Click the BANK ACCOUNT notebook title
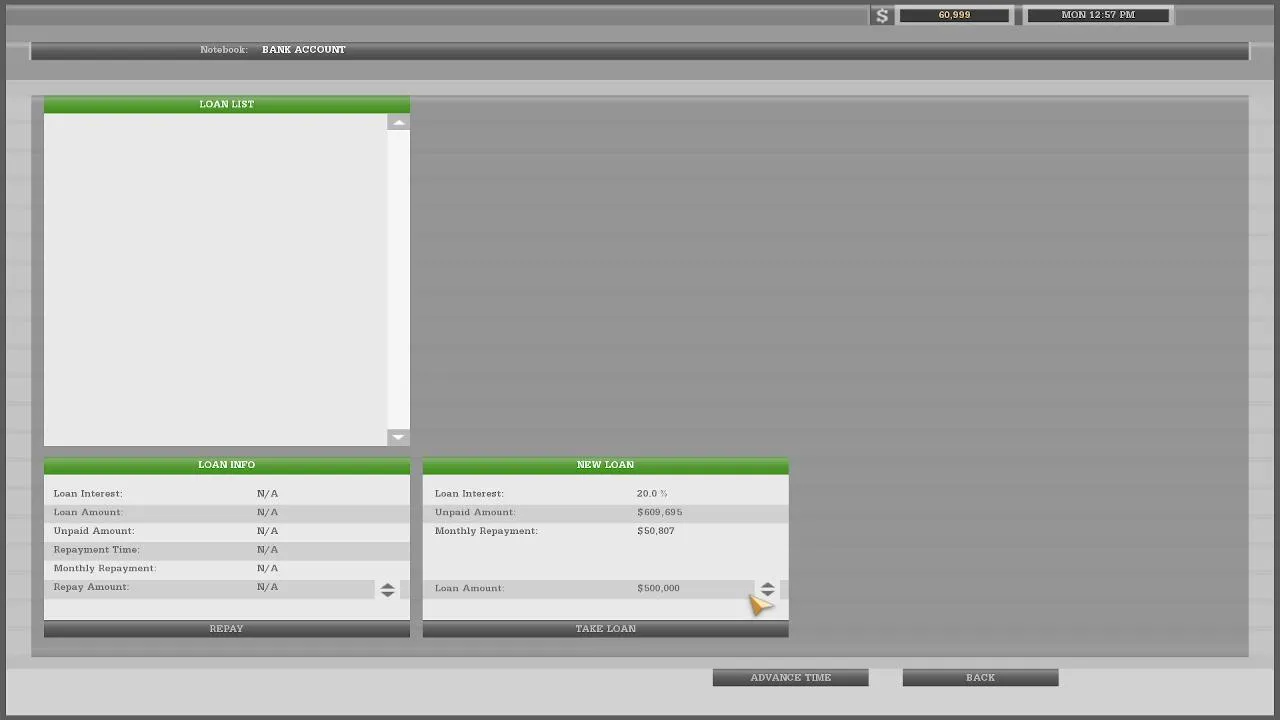Viewport: 1280px width, 720px height. pyautogui.click(x=304, y=50)
